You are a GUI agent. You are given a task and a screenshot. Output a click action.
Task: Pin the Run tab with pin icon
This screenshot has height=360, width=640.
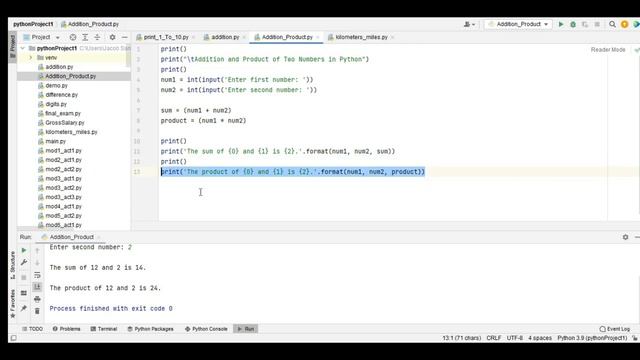coord(24,308)
